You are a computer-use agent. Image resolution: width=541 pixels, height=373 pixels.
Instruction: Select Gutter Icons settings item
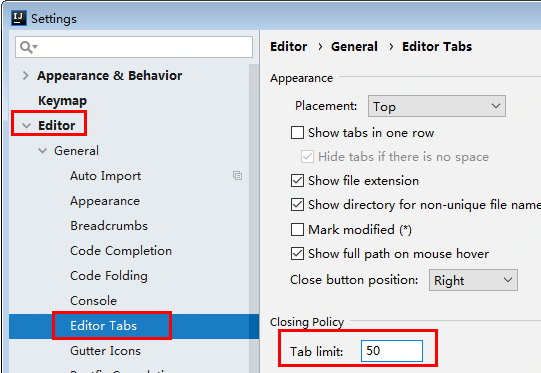(105, 351)
